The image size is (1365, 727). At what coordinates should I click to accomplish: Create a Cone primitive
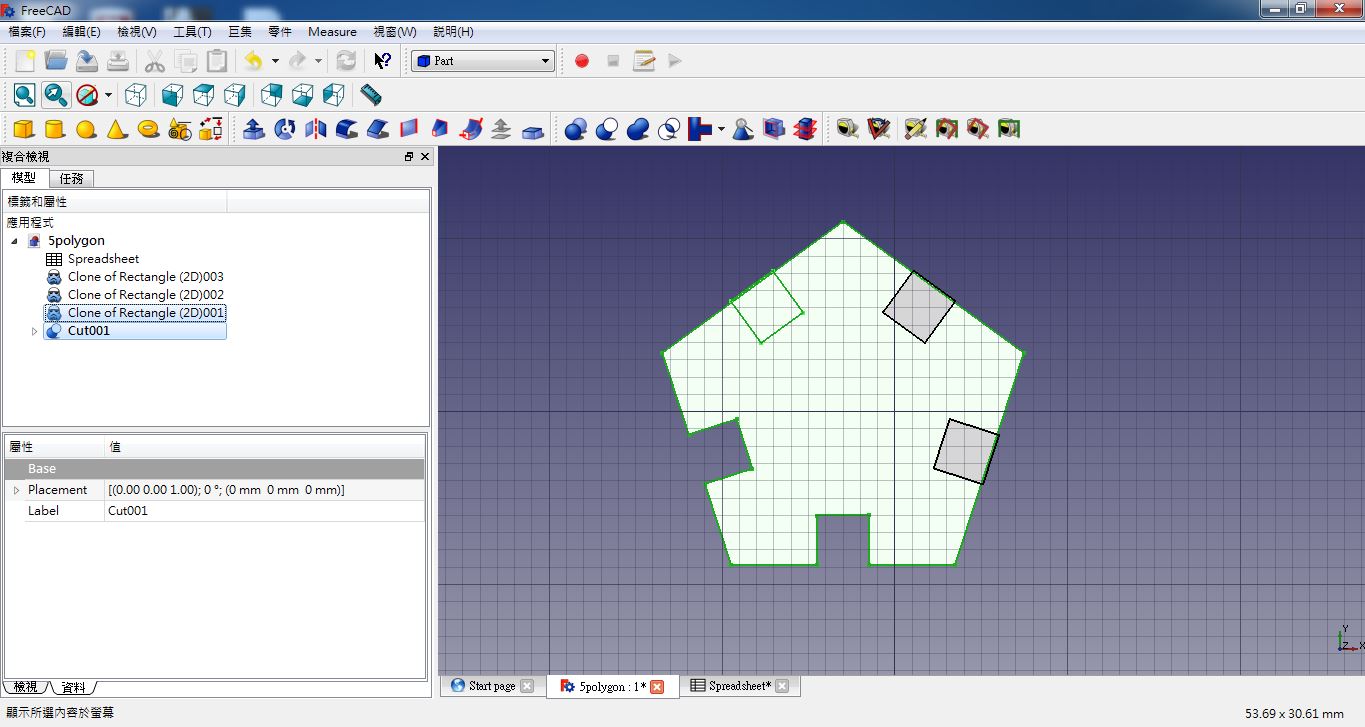click(118, 128)
